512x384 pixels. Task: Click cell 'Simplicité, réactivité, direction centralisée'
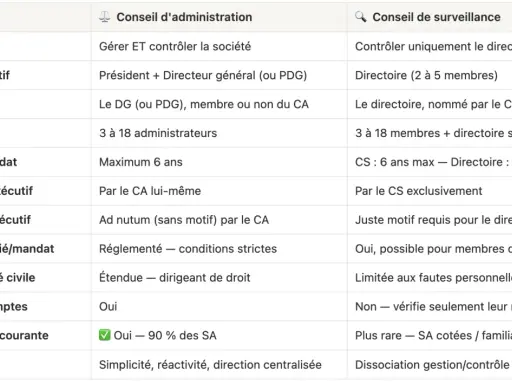pos(220,365)
